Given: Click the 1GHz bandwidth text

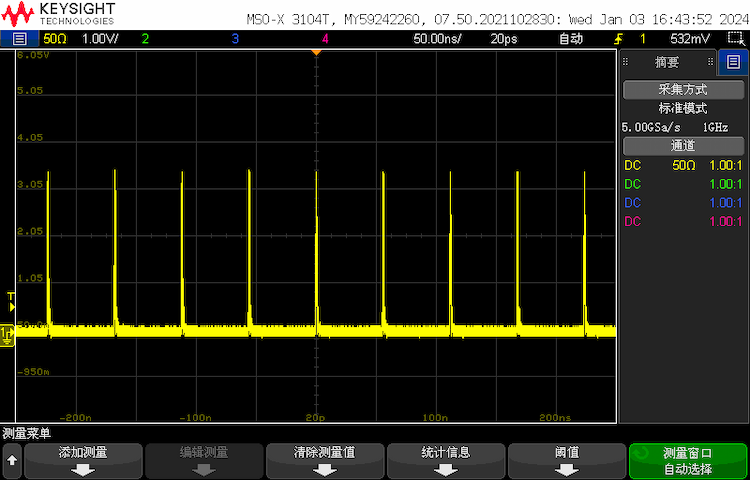Looking at the screenshot, I should [715, 128].
